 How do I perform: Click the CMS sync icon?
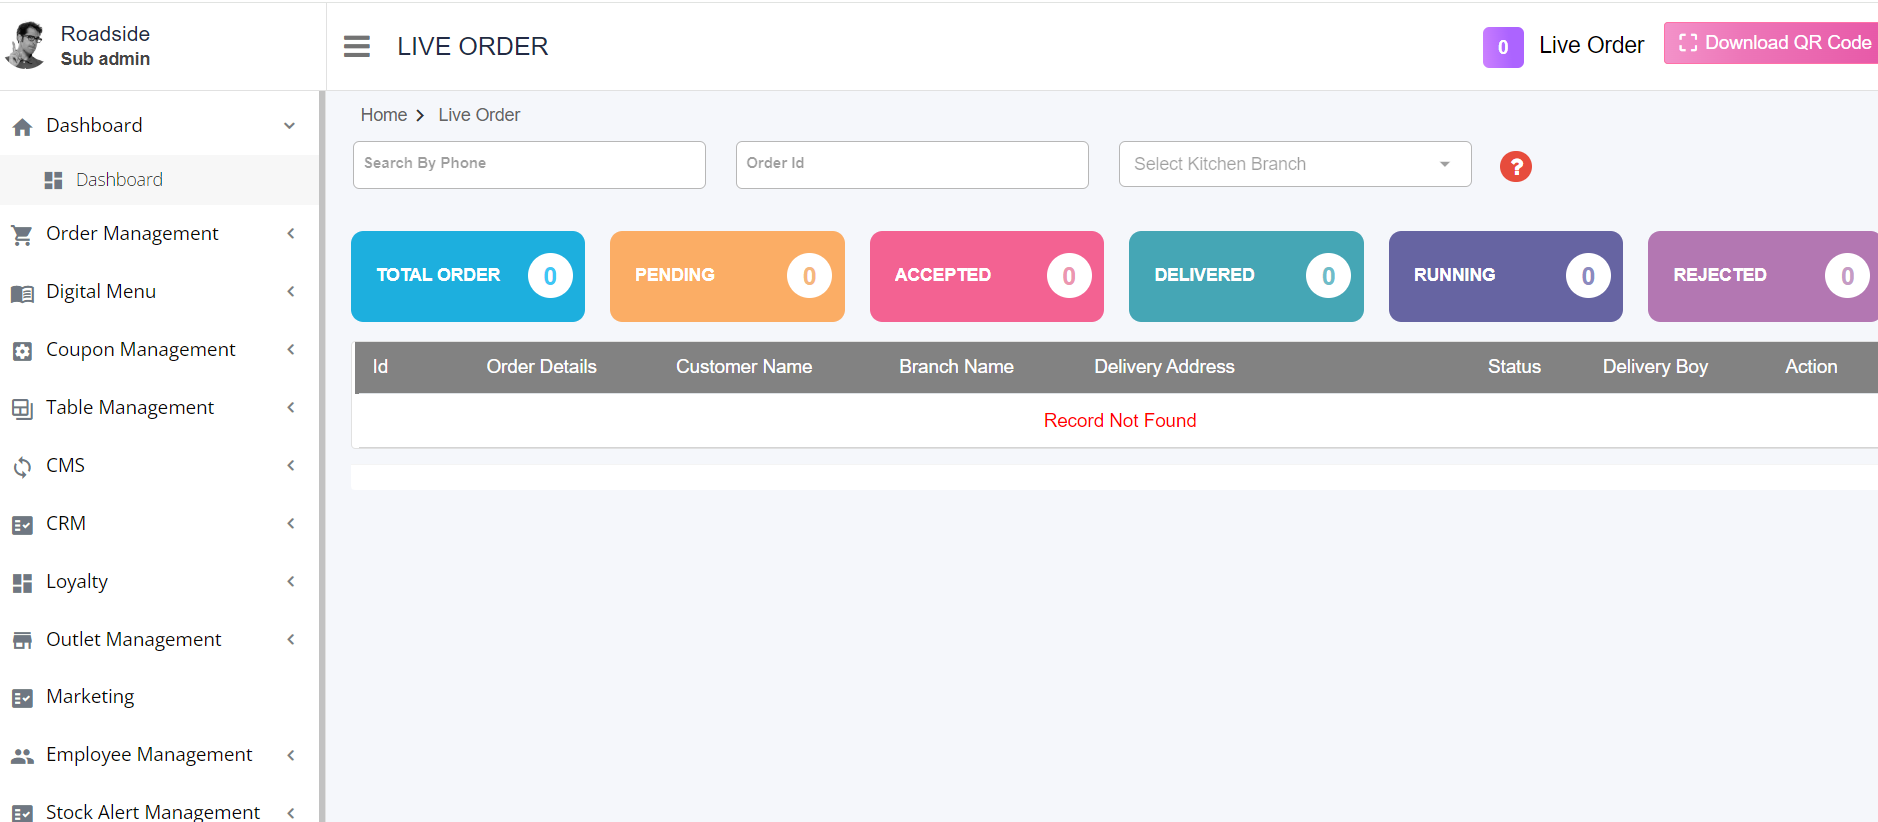(22, 467)
